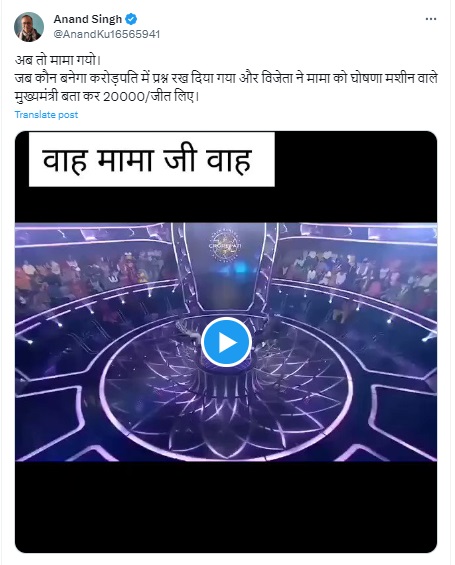Image resolution: width=455 pixels, height=565 pixels.
Task: Click the Translate post link
Action: click(46, 115)
